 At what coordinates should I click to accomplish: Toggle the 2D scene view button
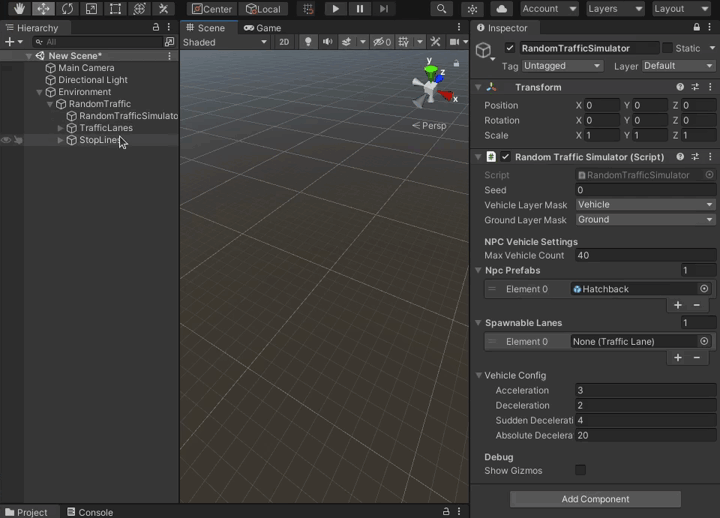[x=284, y=42]
